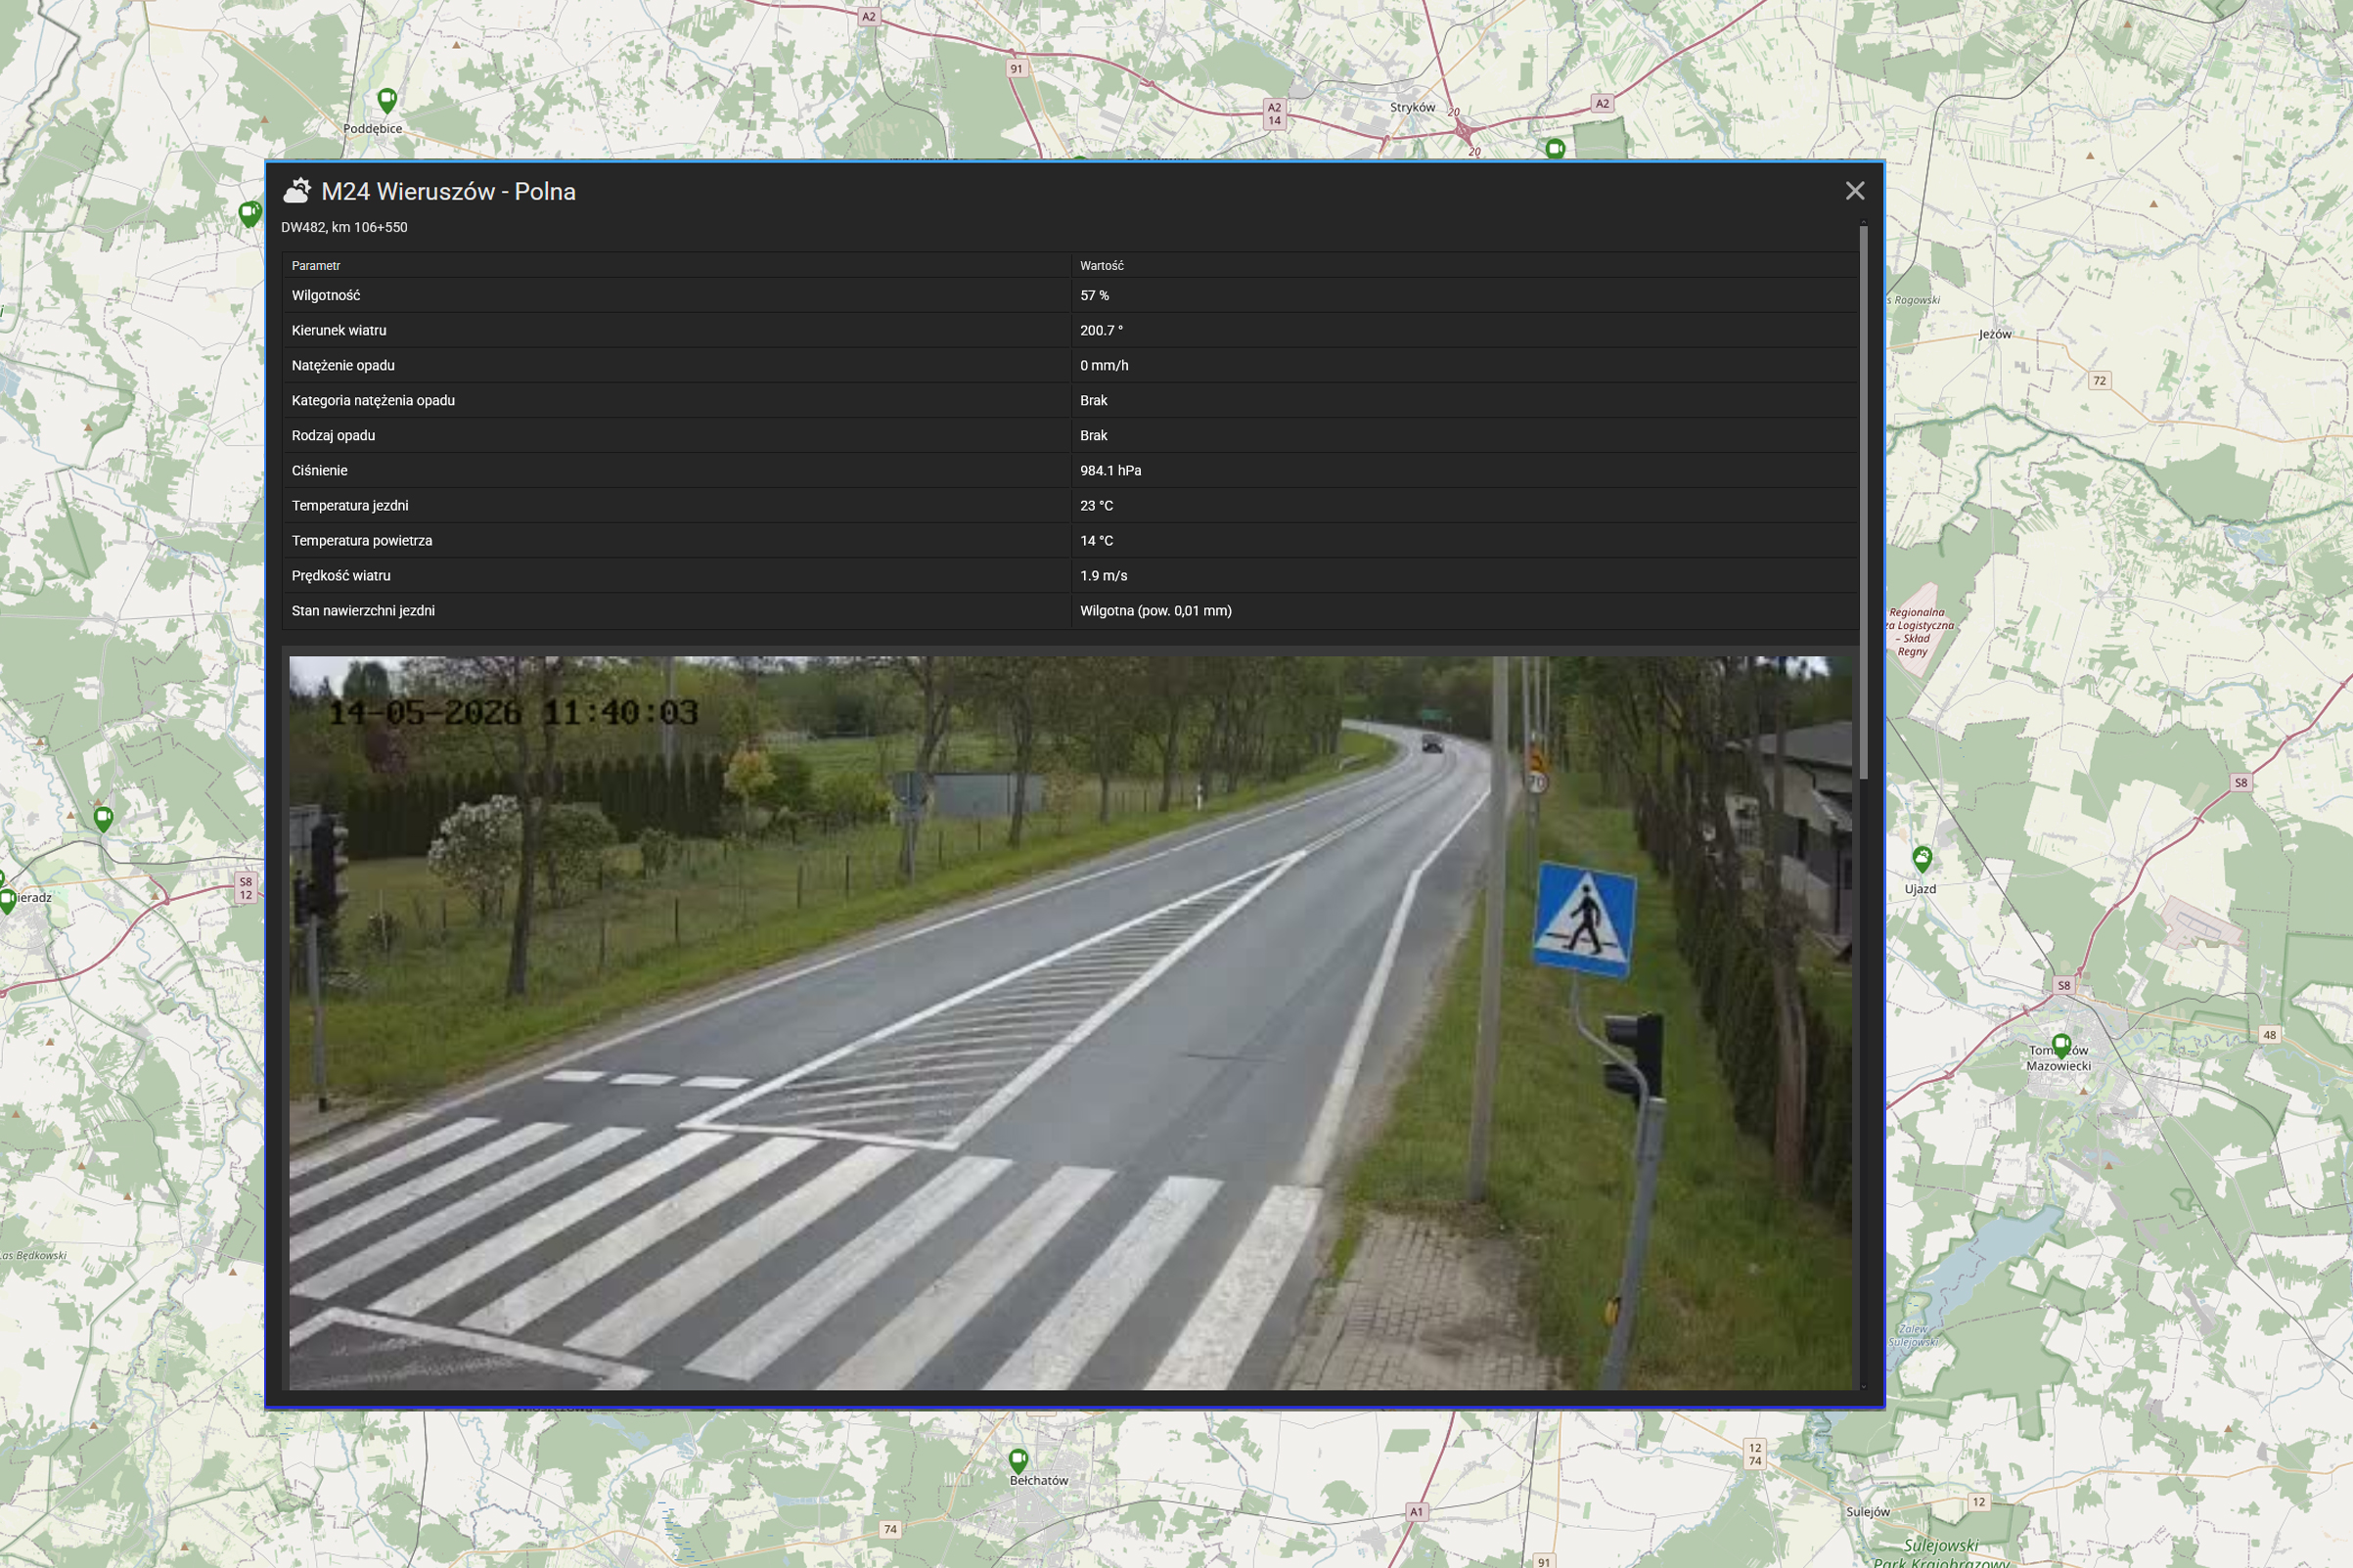Click the A1 road shield near Sulejów
The width and height of the screenshot is (2353, 1568).
coord(1416,1511)
